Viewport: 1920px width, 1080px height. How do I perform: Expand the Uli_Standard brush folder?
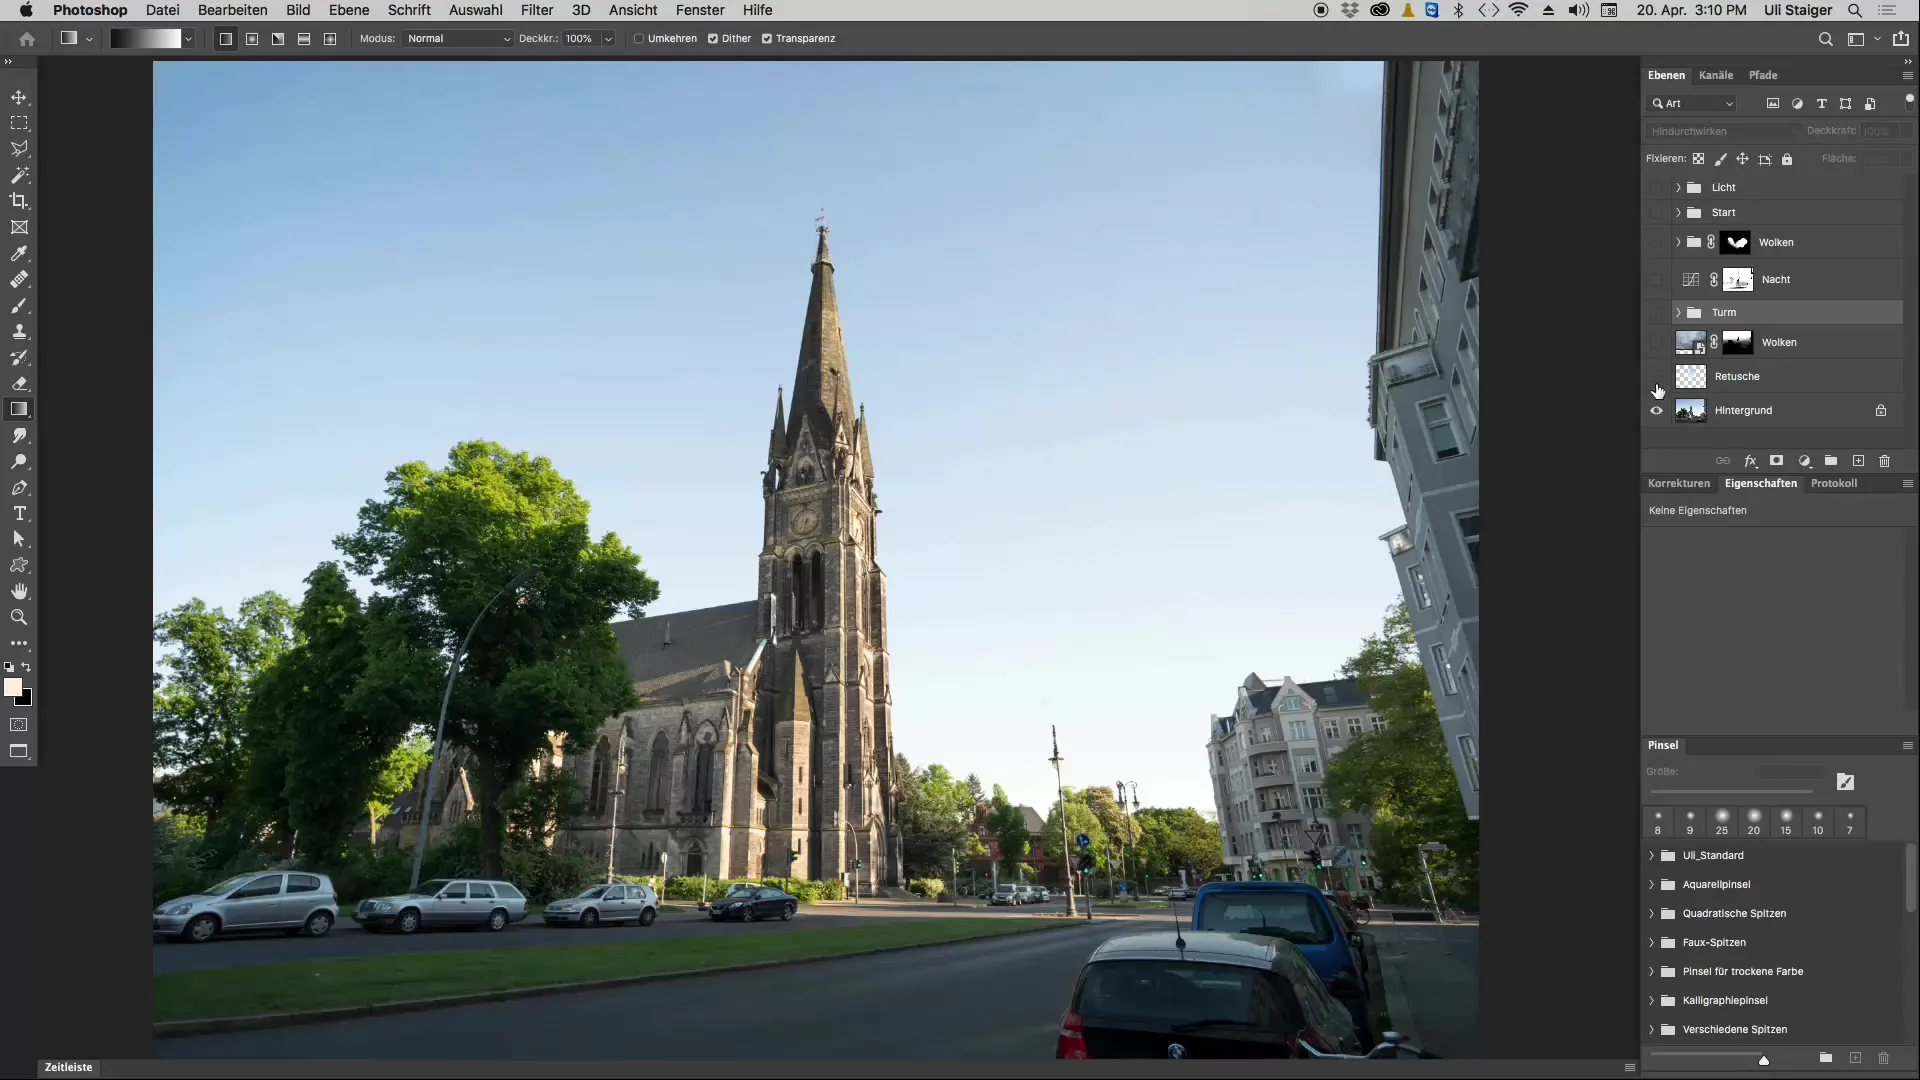point(1651,855)
